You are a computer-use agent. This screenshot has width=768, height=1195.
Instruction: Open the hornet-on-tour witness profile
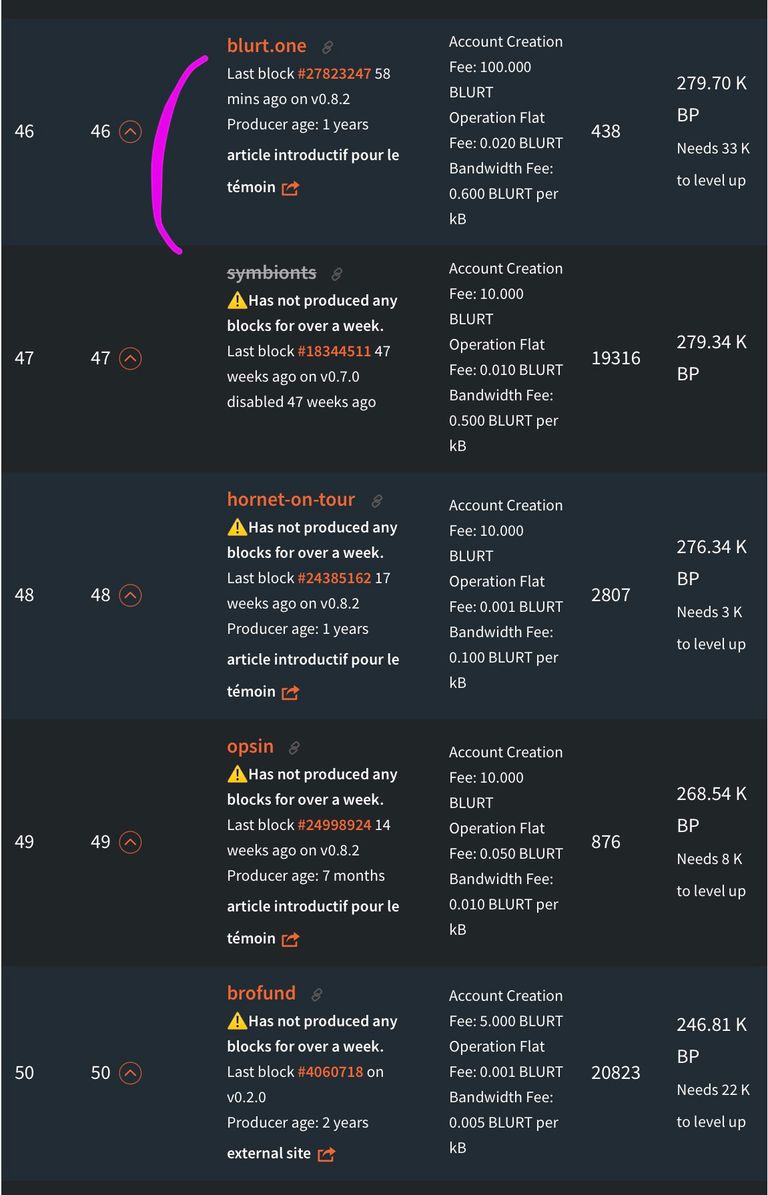coord(291,500)
